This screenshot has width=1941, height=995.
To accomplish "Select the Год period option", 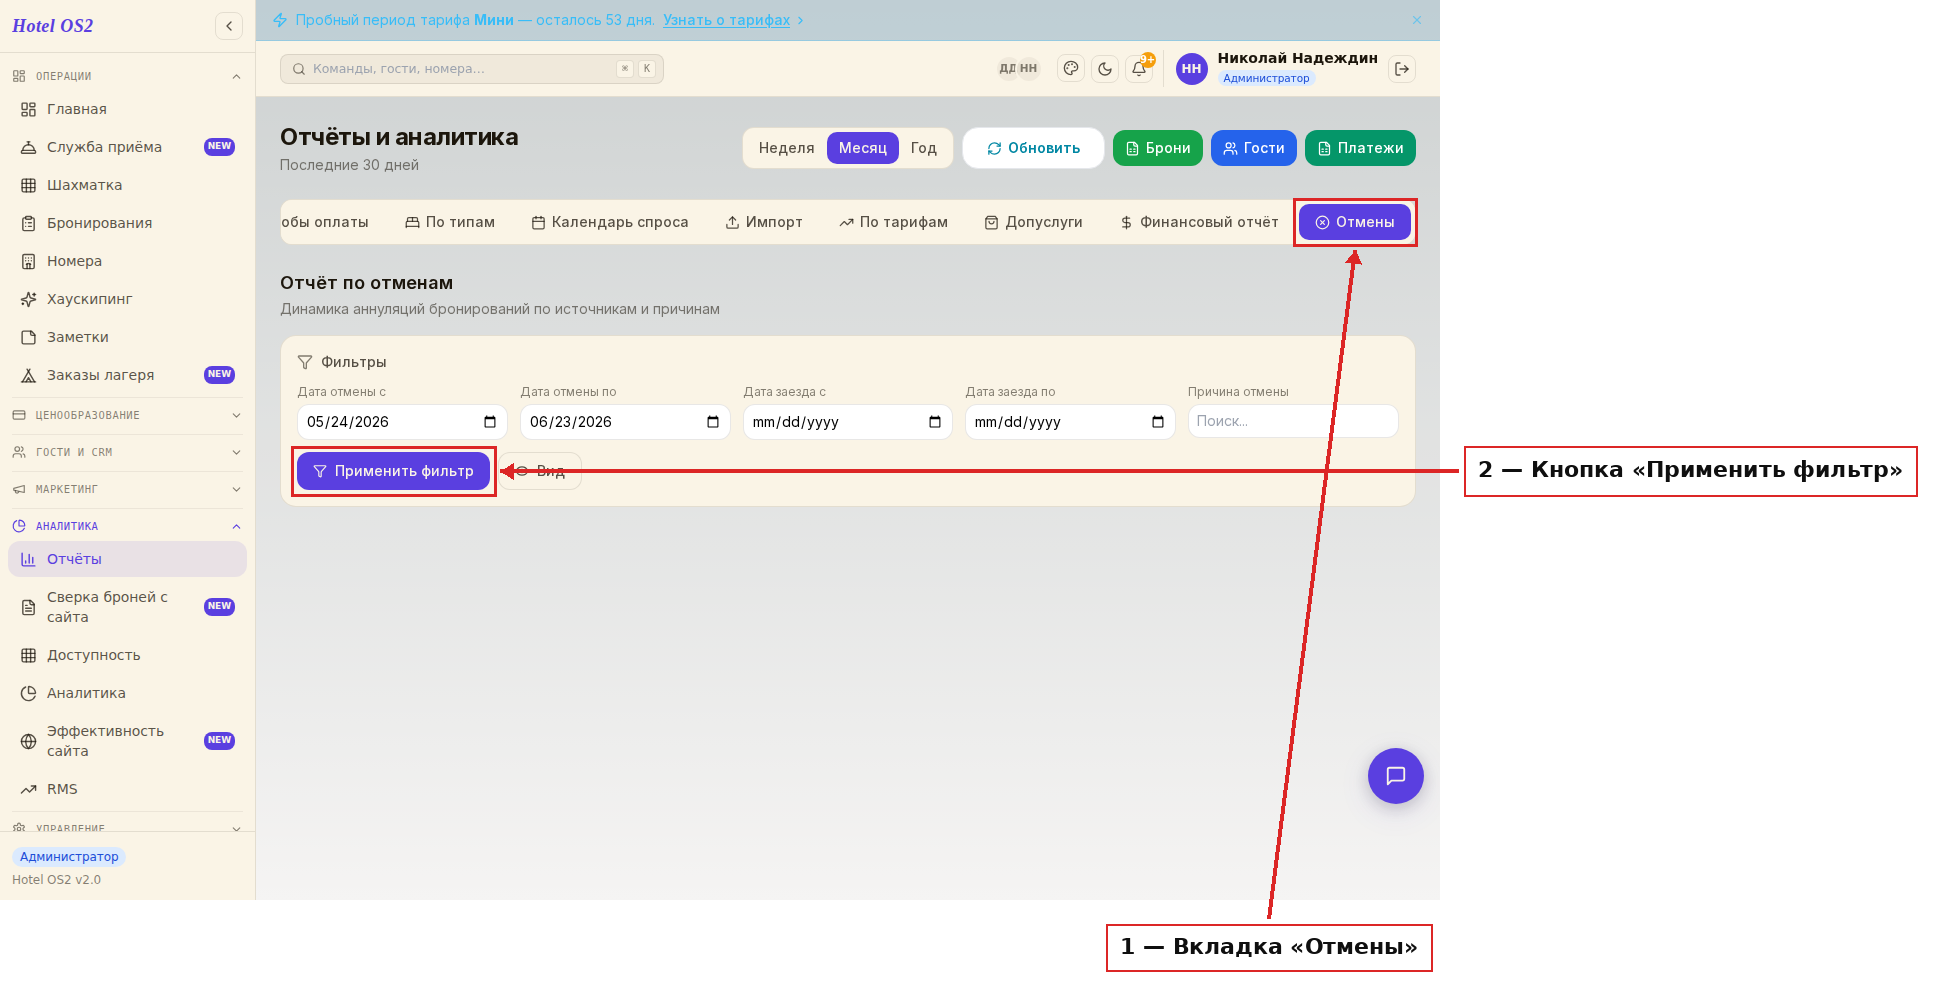I will (923, 148).
